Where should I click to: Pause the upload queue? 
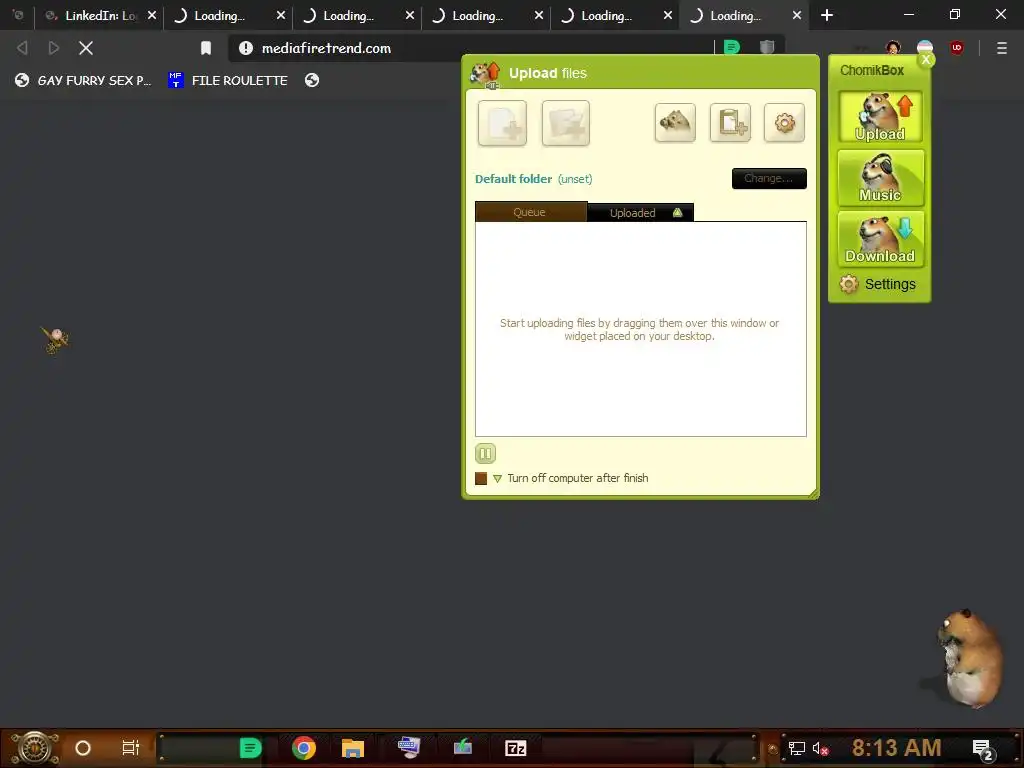(485, 453)
